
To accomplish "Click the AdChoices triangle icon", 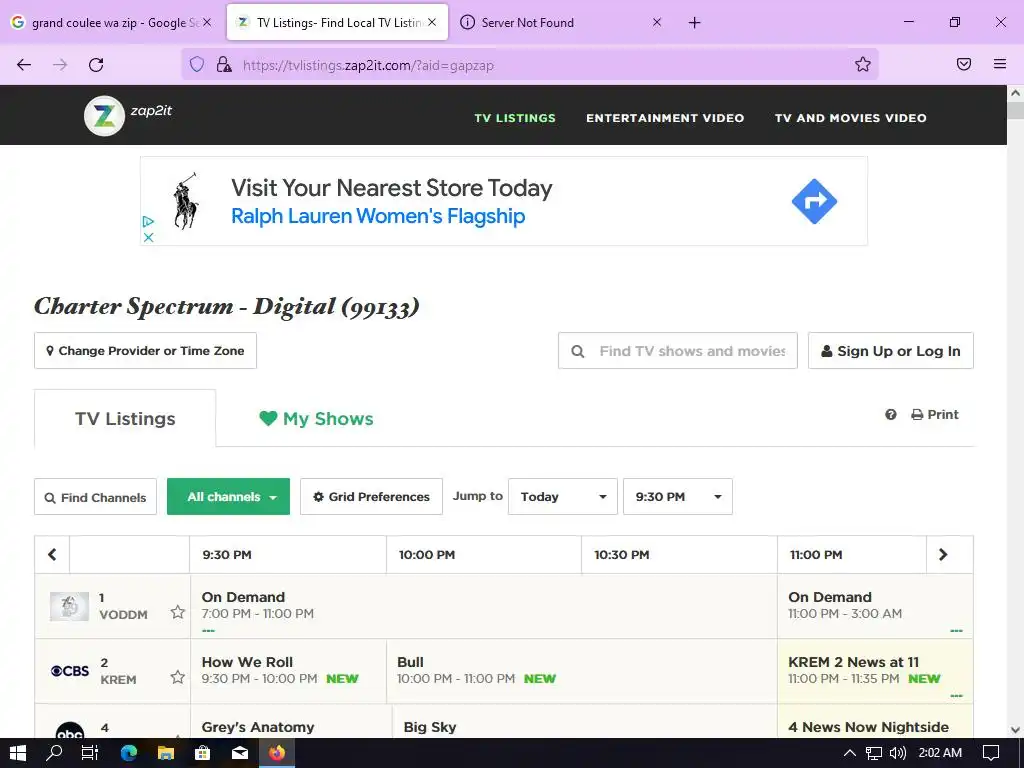I will tap(148, 222).
